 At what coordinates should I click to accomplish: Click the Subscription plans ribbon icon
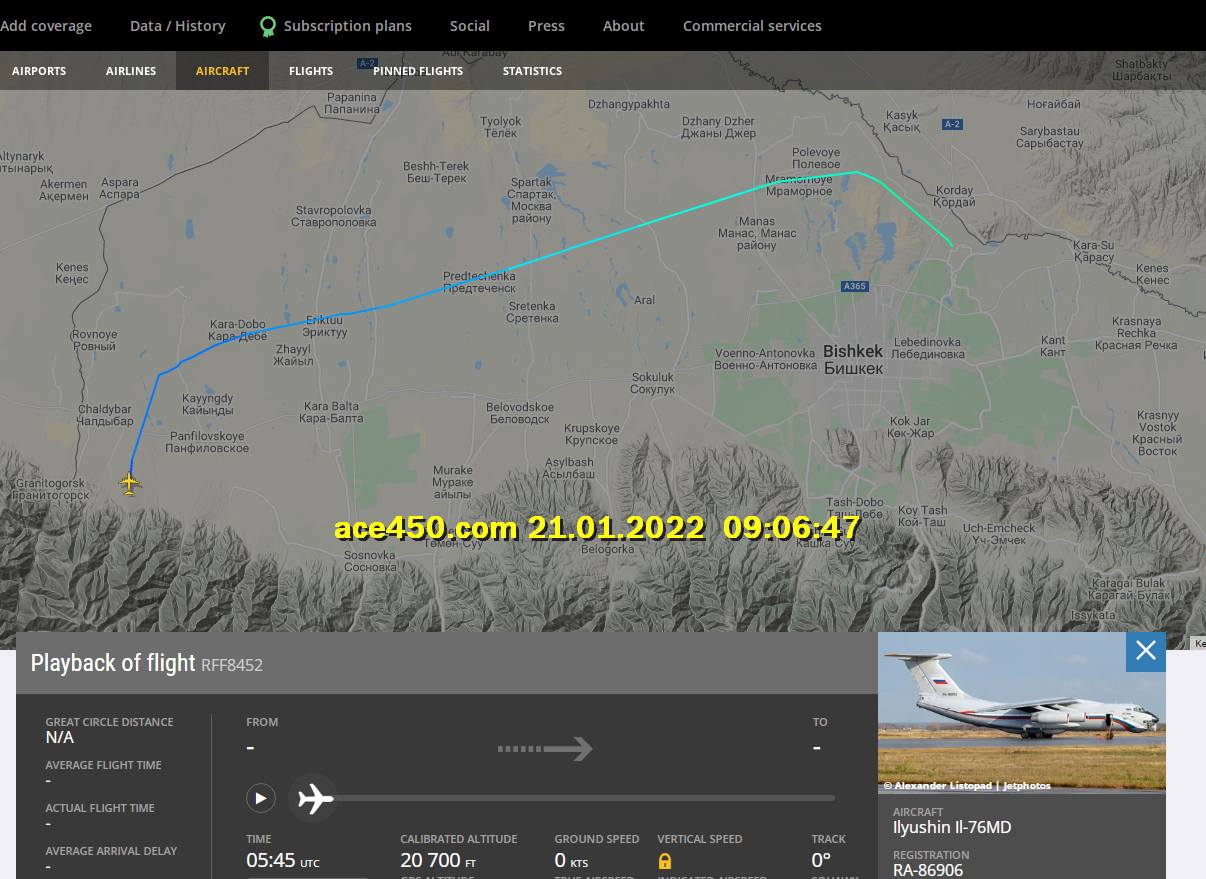coord(267,26)
